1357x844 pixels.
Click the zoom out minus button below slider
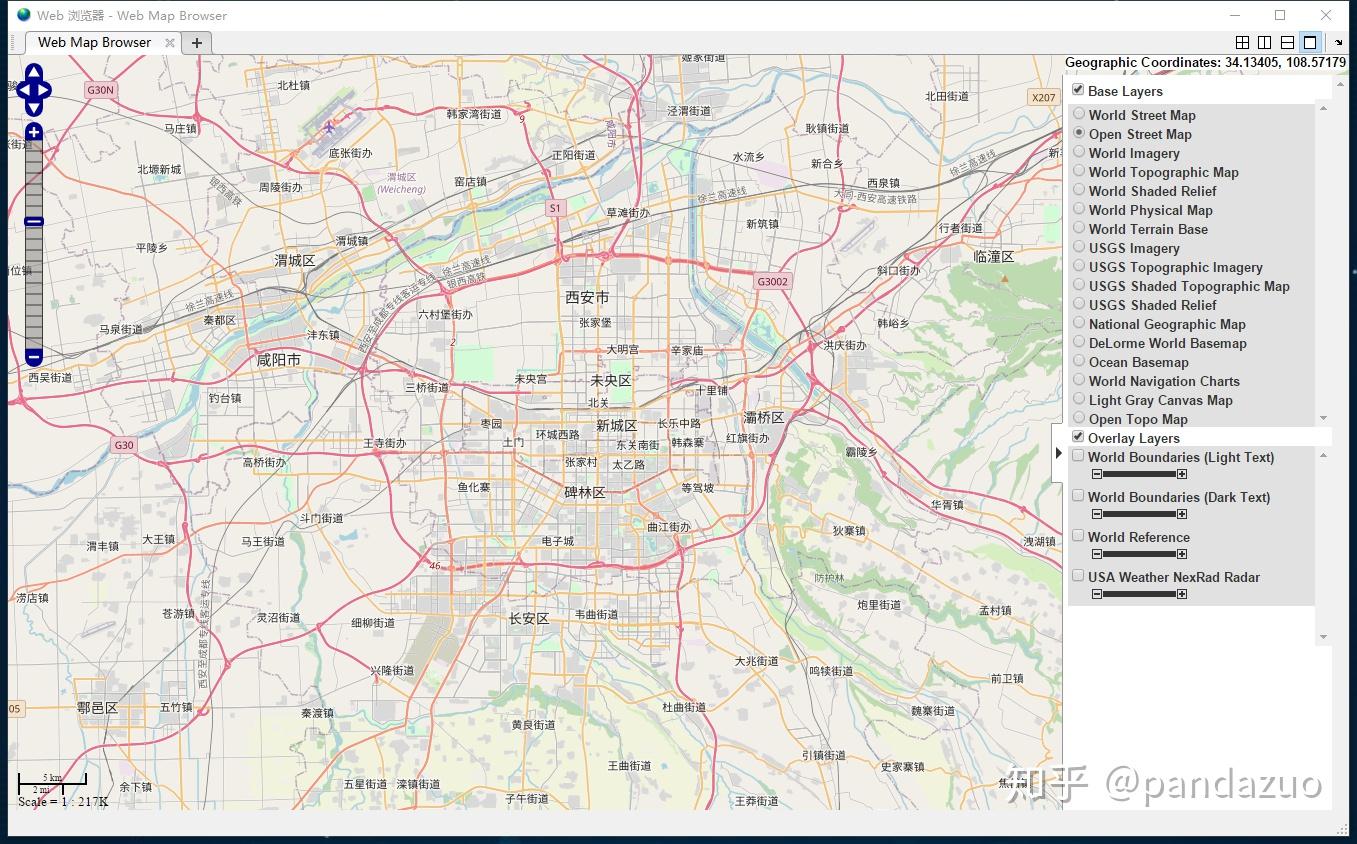(x=33, y=357)
